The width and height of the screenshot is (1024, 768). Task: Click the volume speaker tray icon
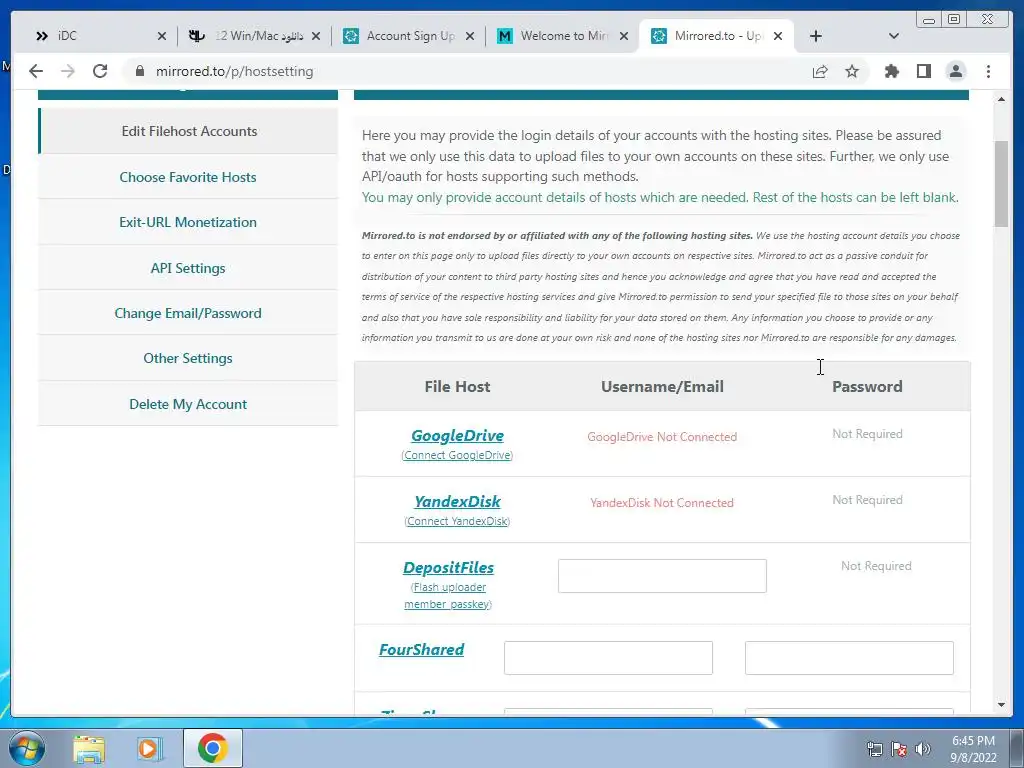coord(923,749)
